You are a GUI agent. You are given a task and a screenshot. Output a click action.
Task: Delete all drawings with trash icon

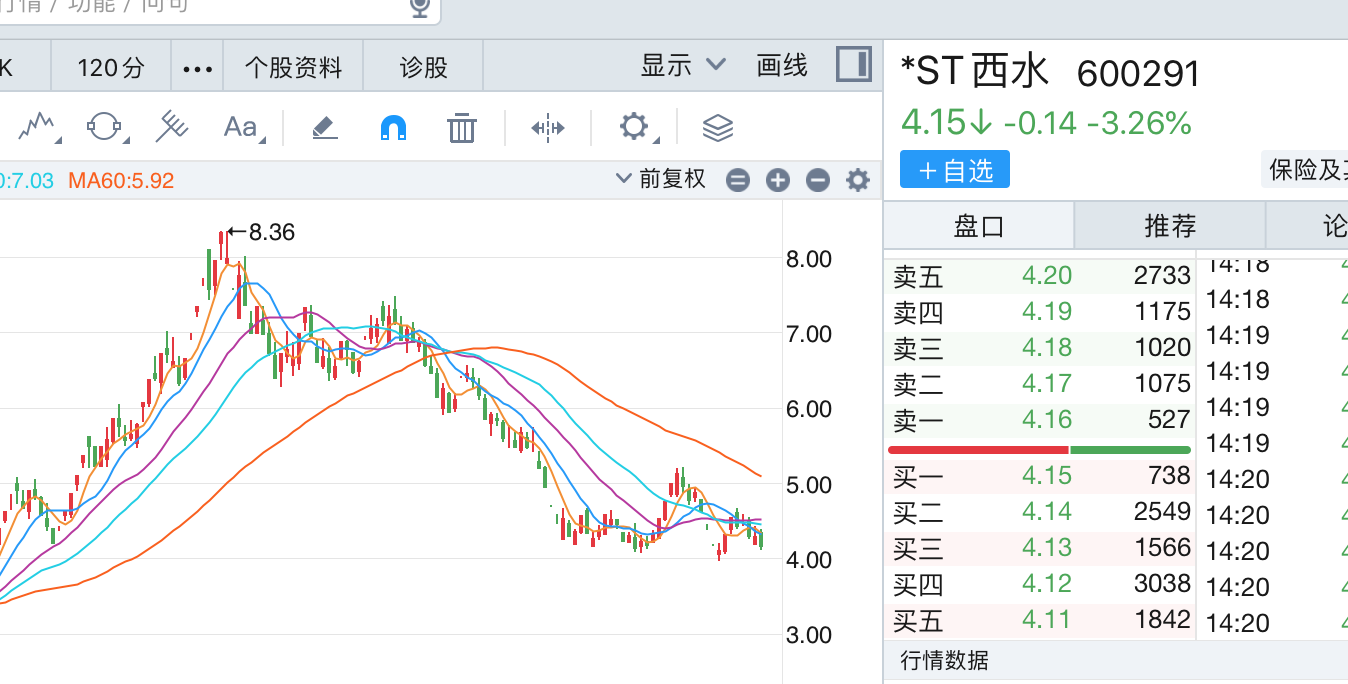(x=461, y=128)
